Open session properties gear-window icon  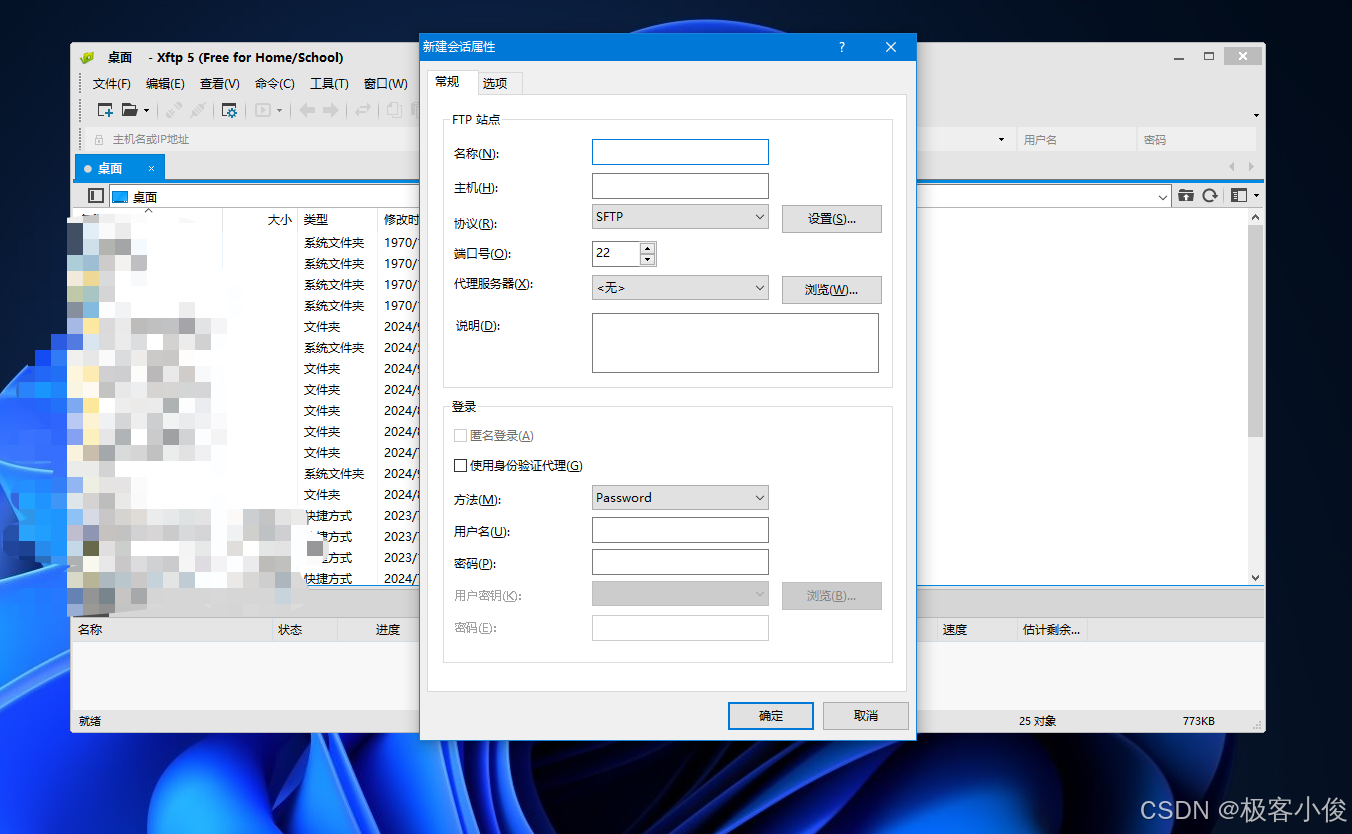[x=229, y=110]
